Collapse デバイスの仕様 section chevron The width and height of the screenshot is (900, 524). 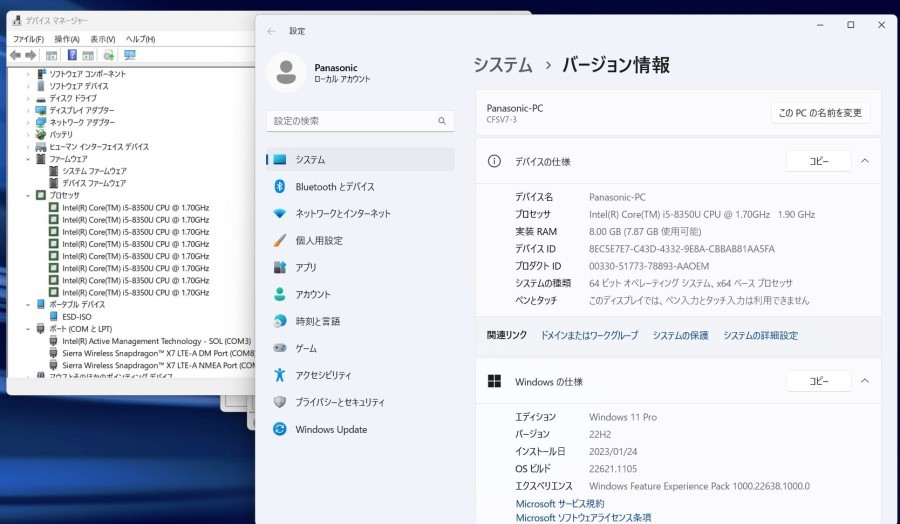pyautogui.click(x=865, y=161)
